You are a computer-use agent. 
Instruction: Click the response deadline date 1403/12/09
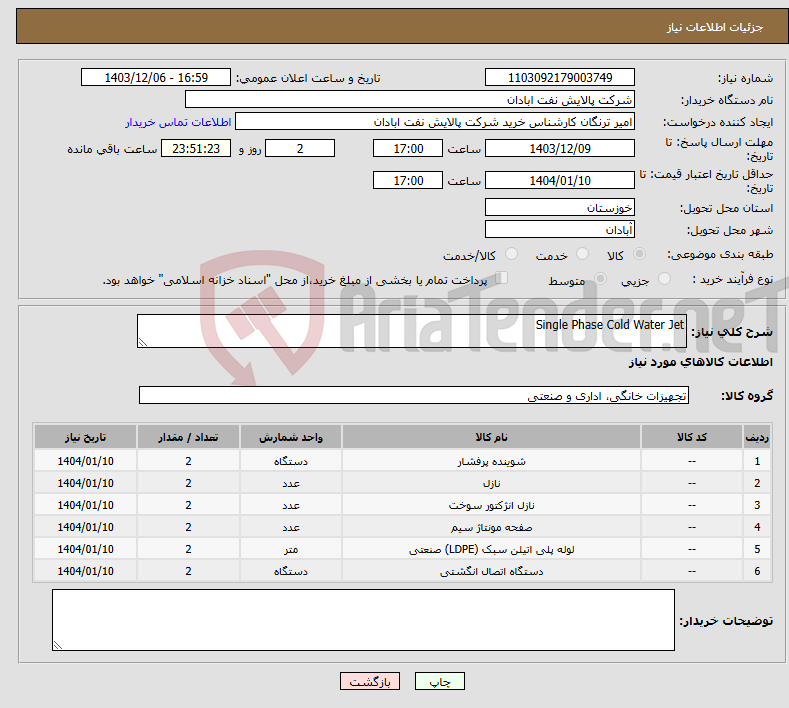pyautogui.click(x=560, y=148)
